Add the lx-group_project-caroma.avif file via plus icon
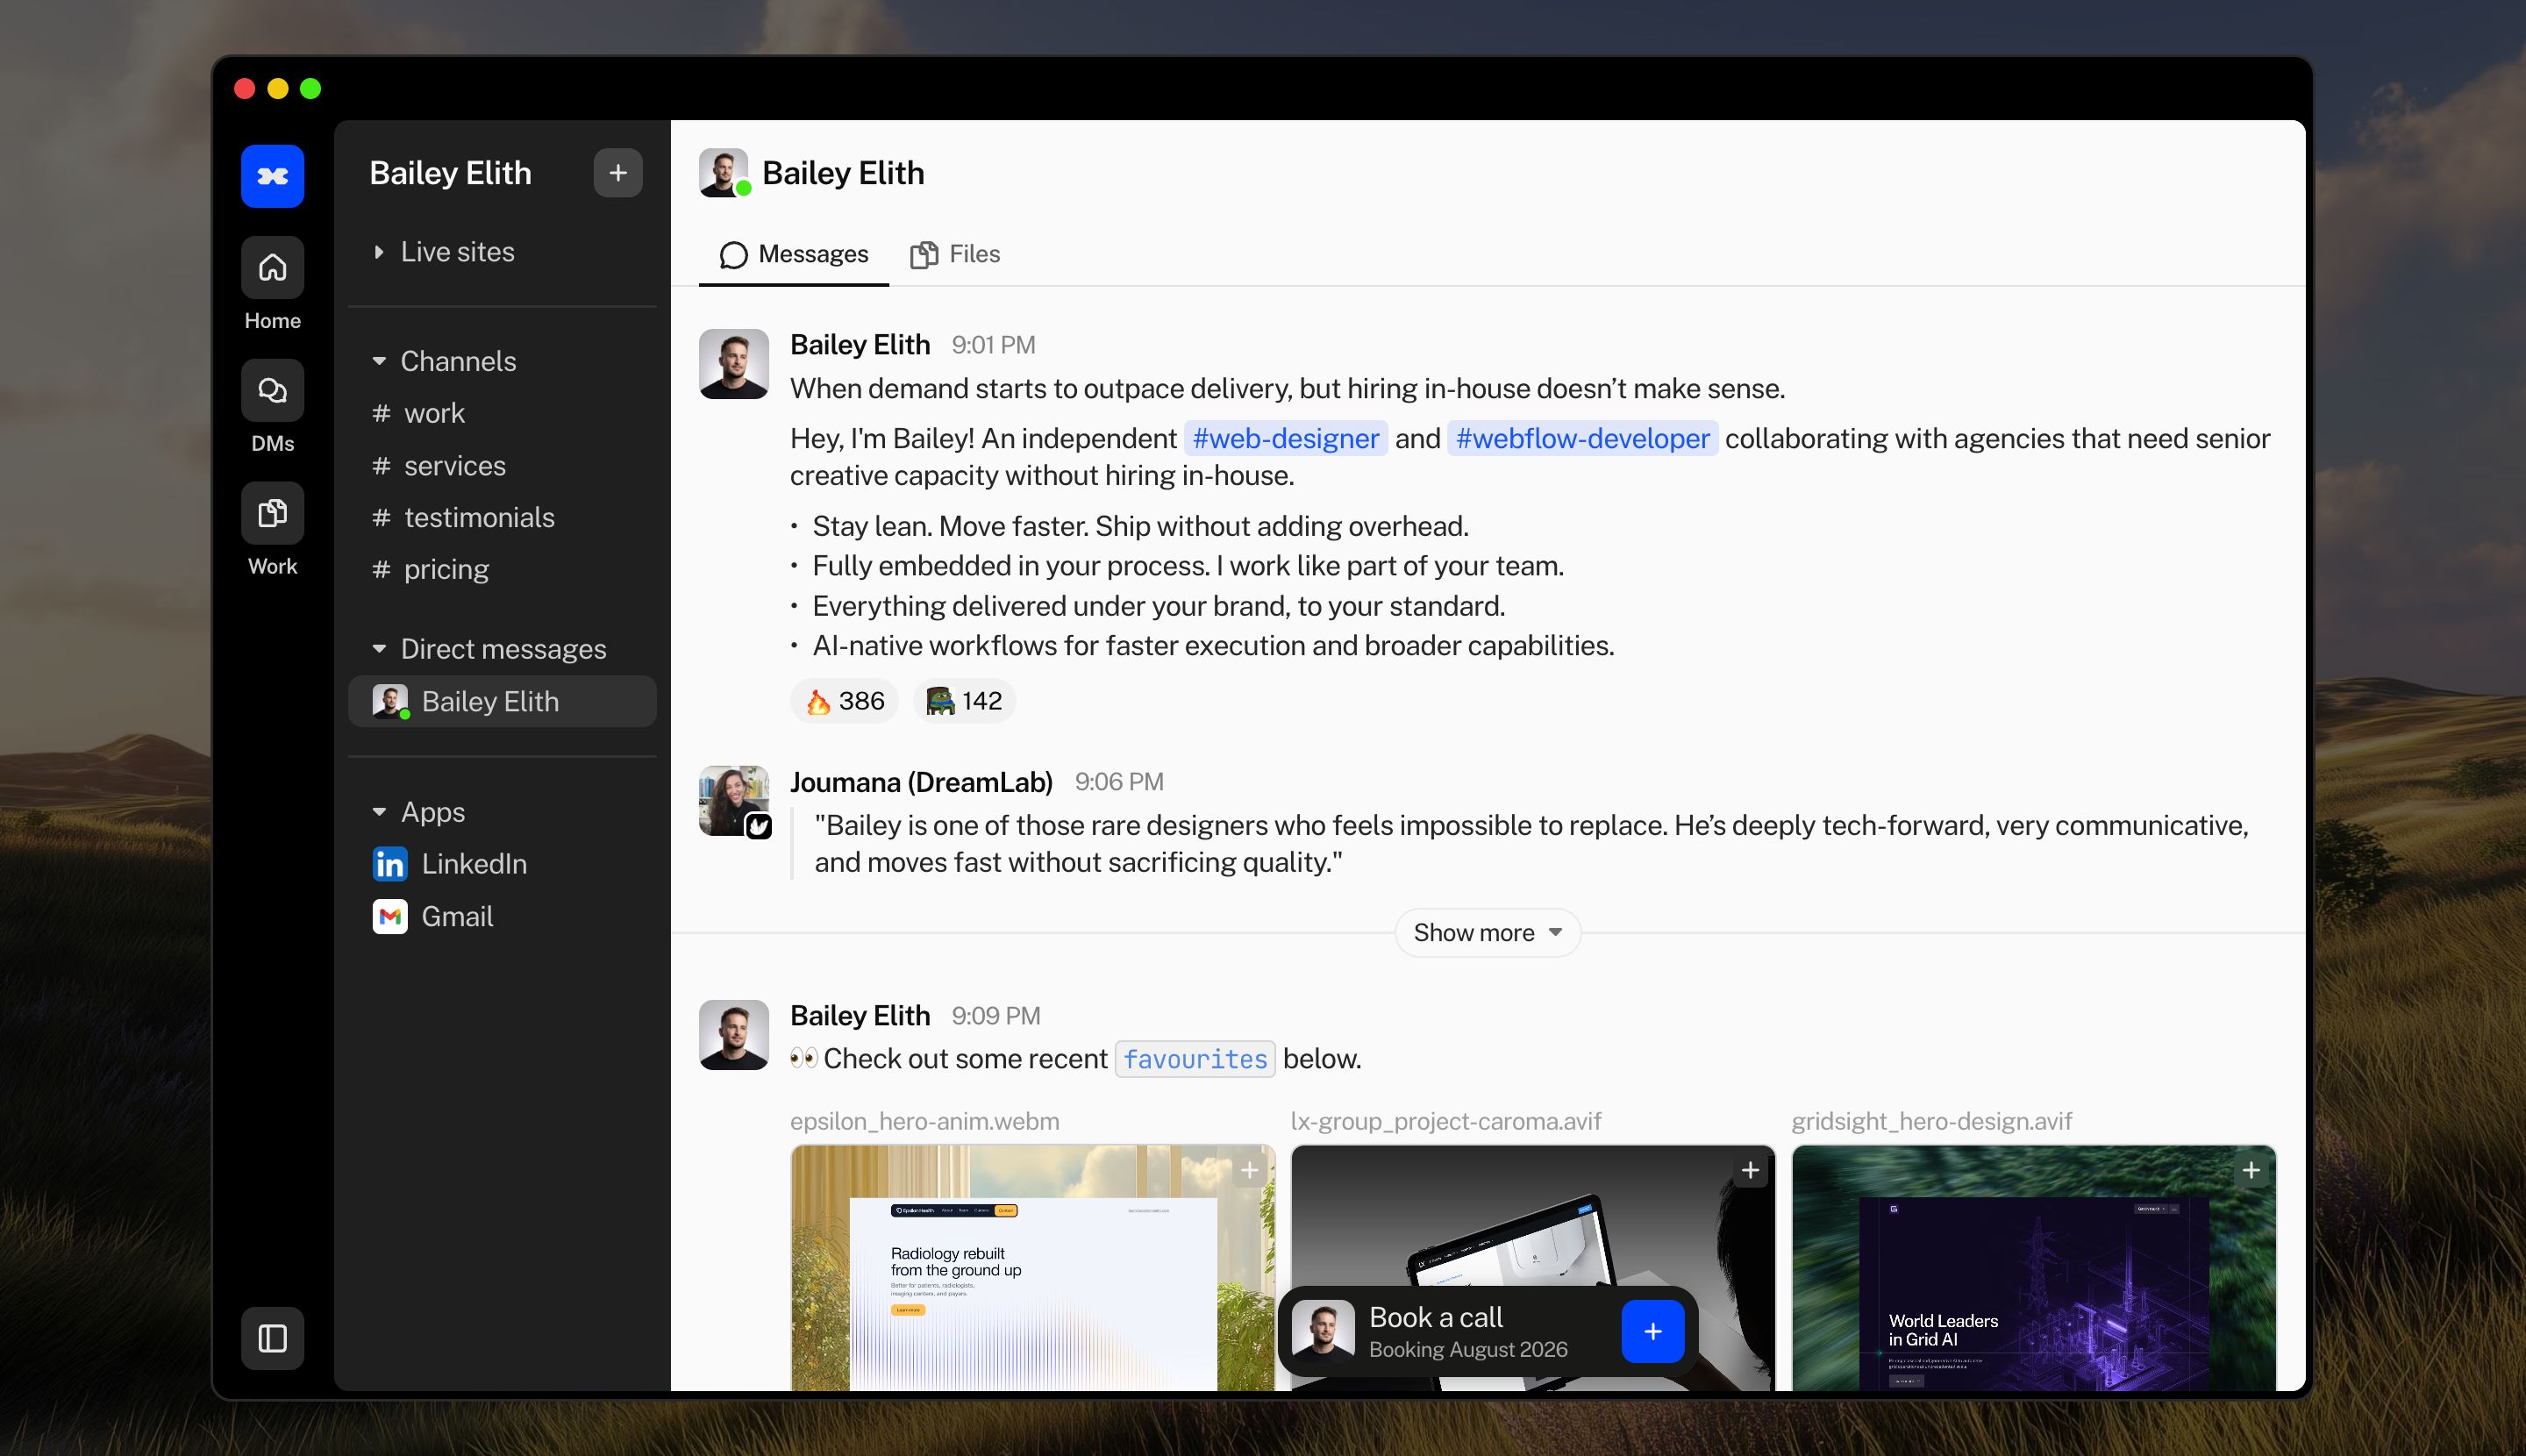Image resolution: width=2526 pixels, height=1456 pixels. [x=1750, y=1171]
